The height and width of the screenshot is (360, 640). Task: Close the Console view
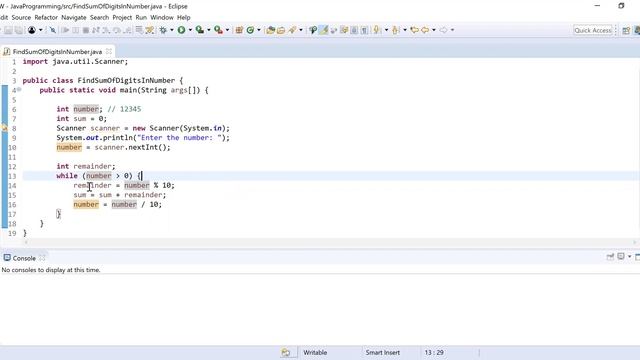[42, 258]
